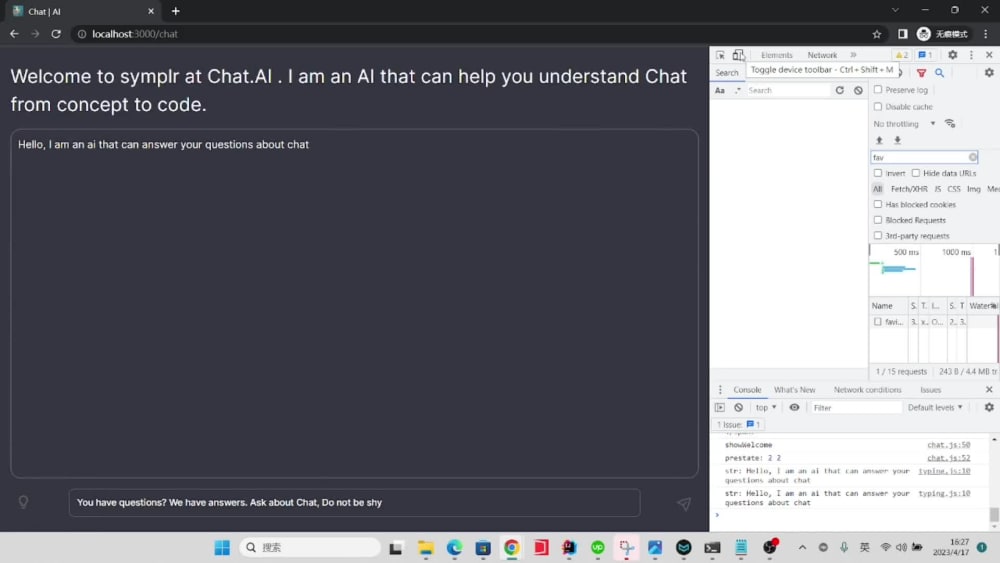Click the network timeline overview at 500 ms
1000x563 pixels.
click(906, 252)
